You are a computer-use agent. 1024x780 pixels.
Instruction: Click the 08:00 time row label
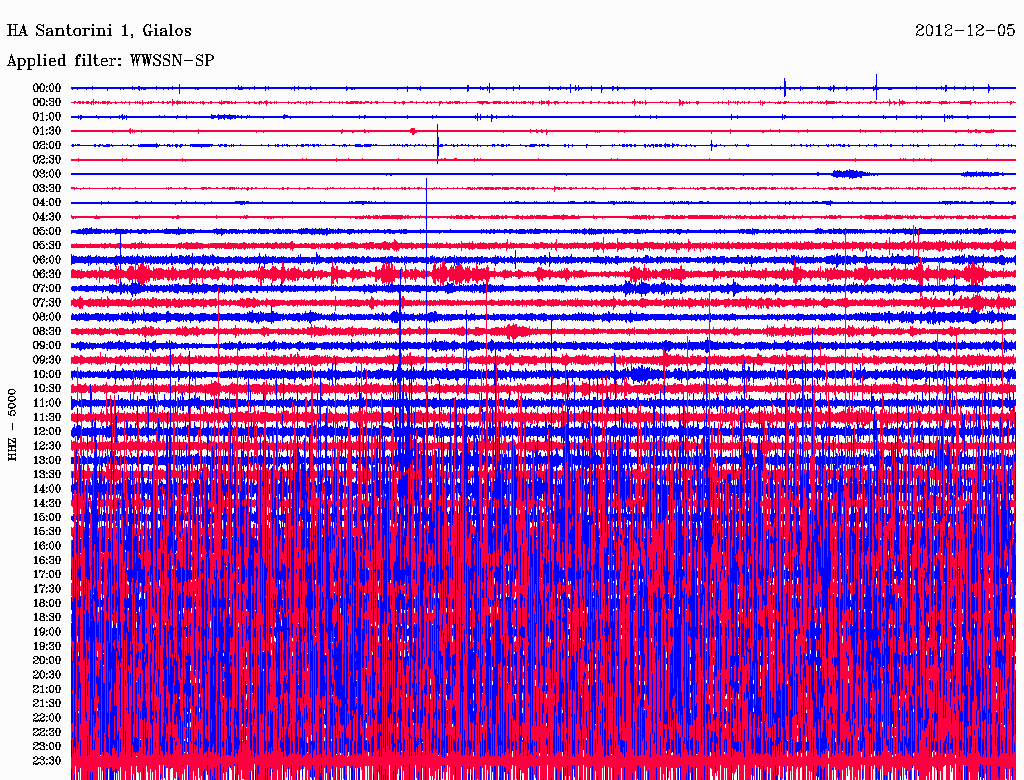(47, 317)
